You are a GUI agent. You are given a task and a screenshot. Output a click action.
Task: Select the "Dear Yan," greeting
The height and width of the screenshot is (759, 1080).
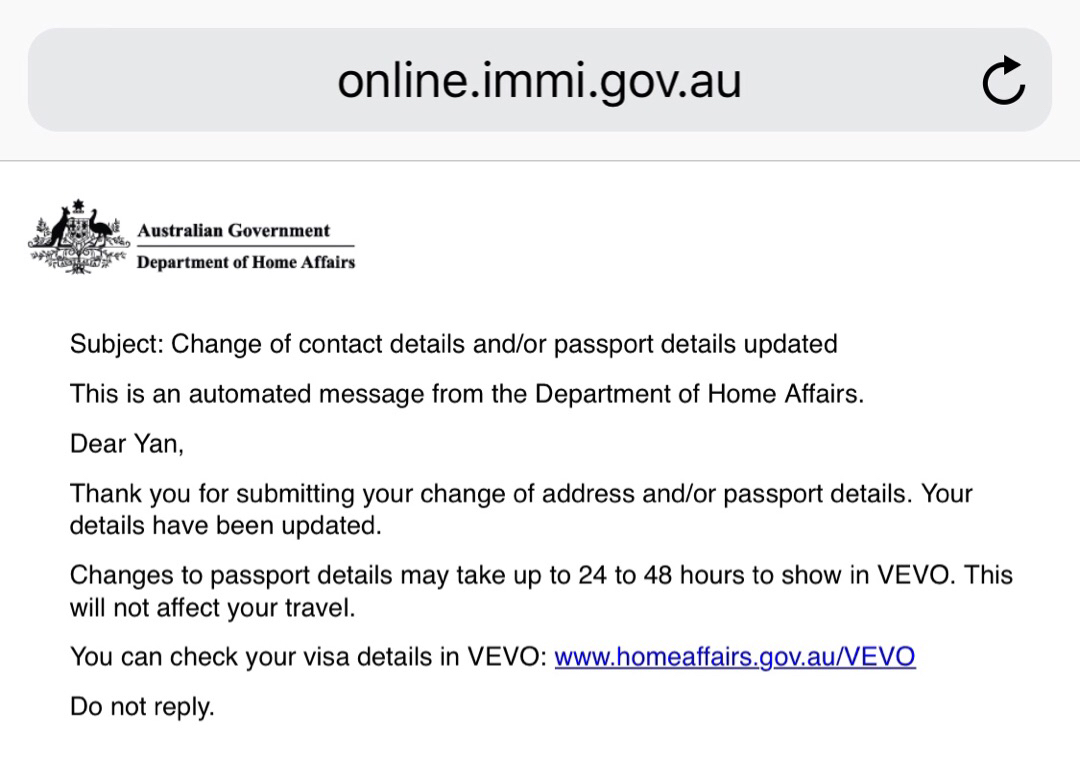[x=127, y=444]
